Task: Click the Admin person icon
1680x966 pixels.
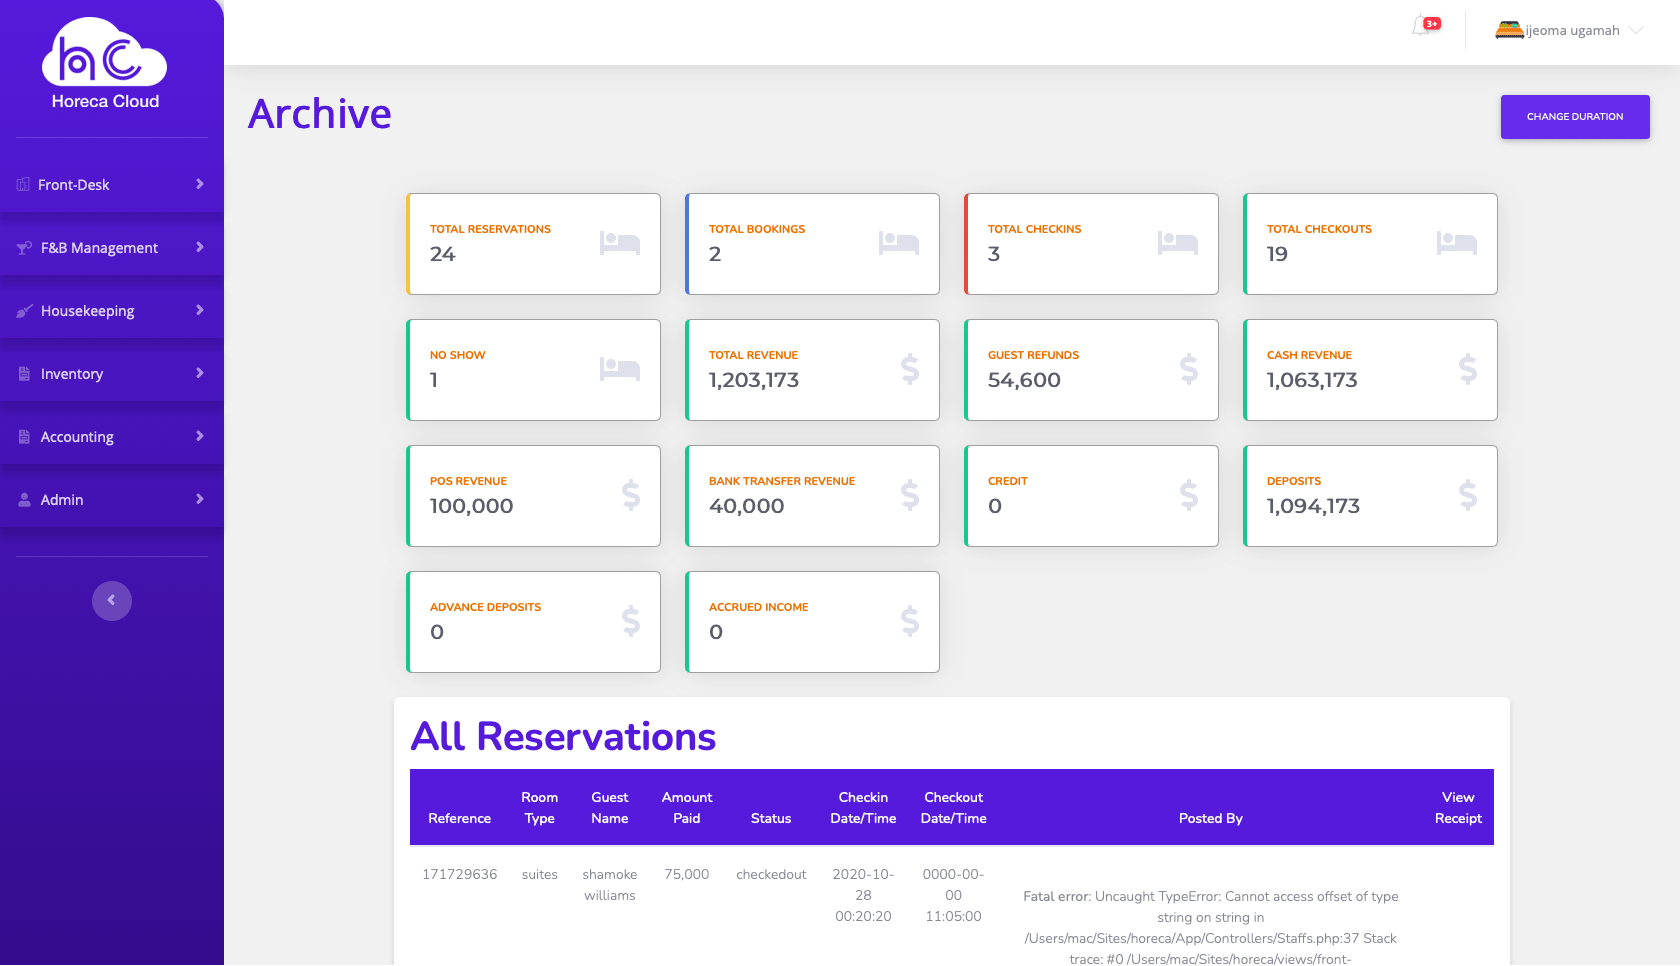Action: pos(24,500)
